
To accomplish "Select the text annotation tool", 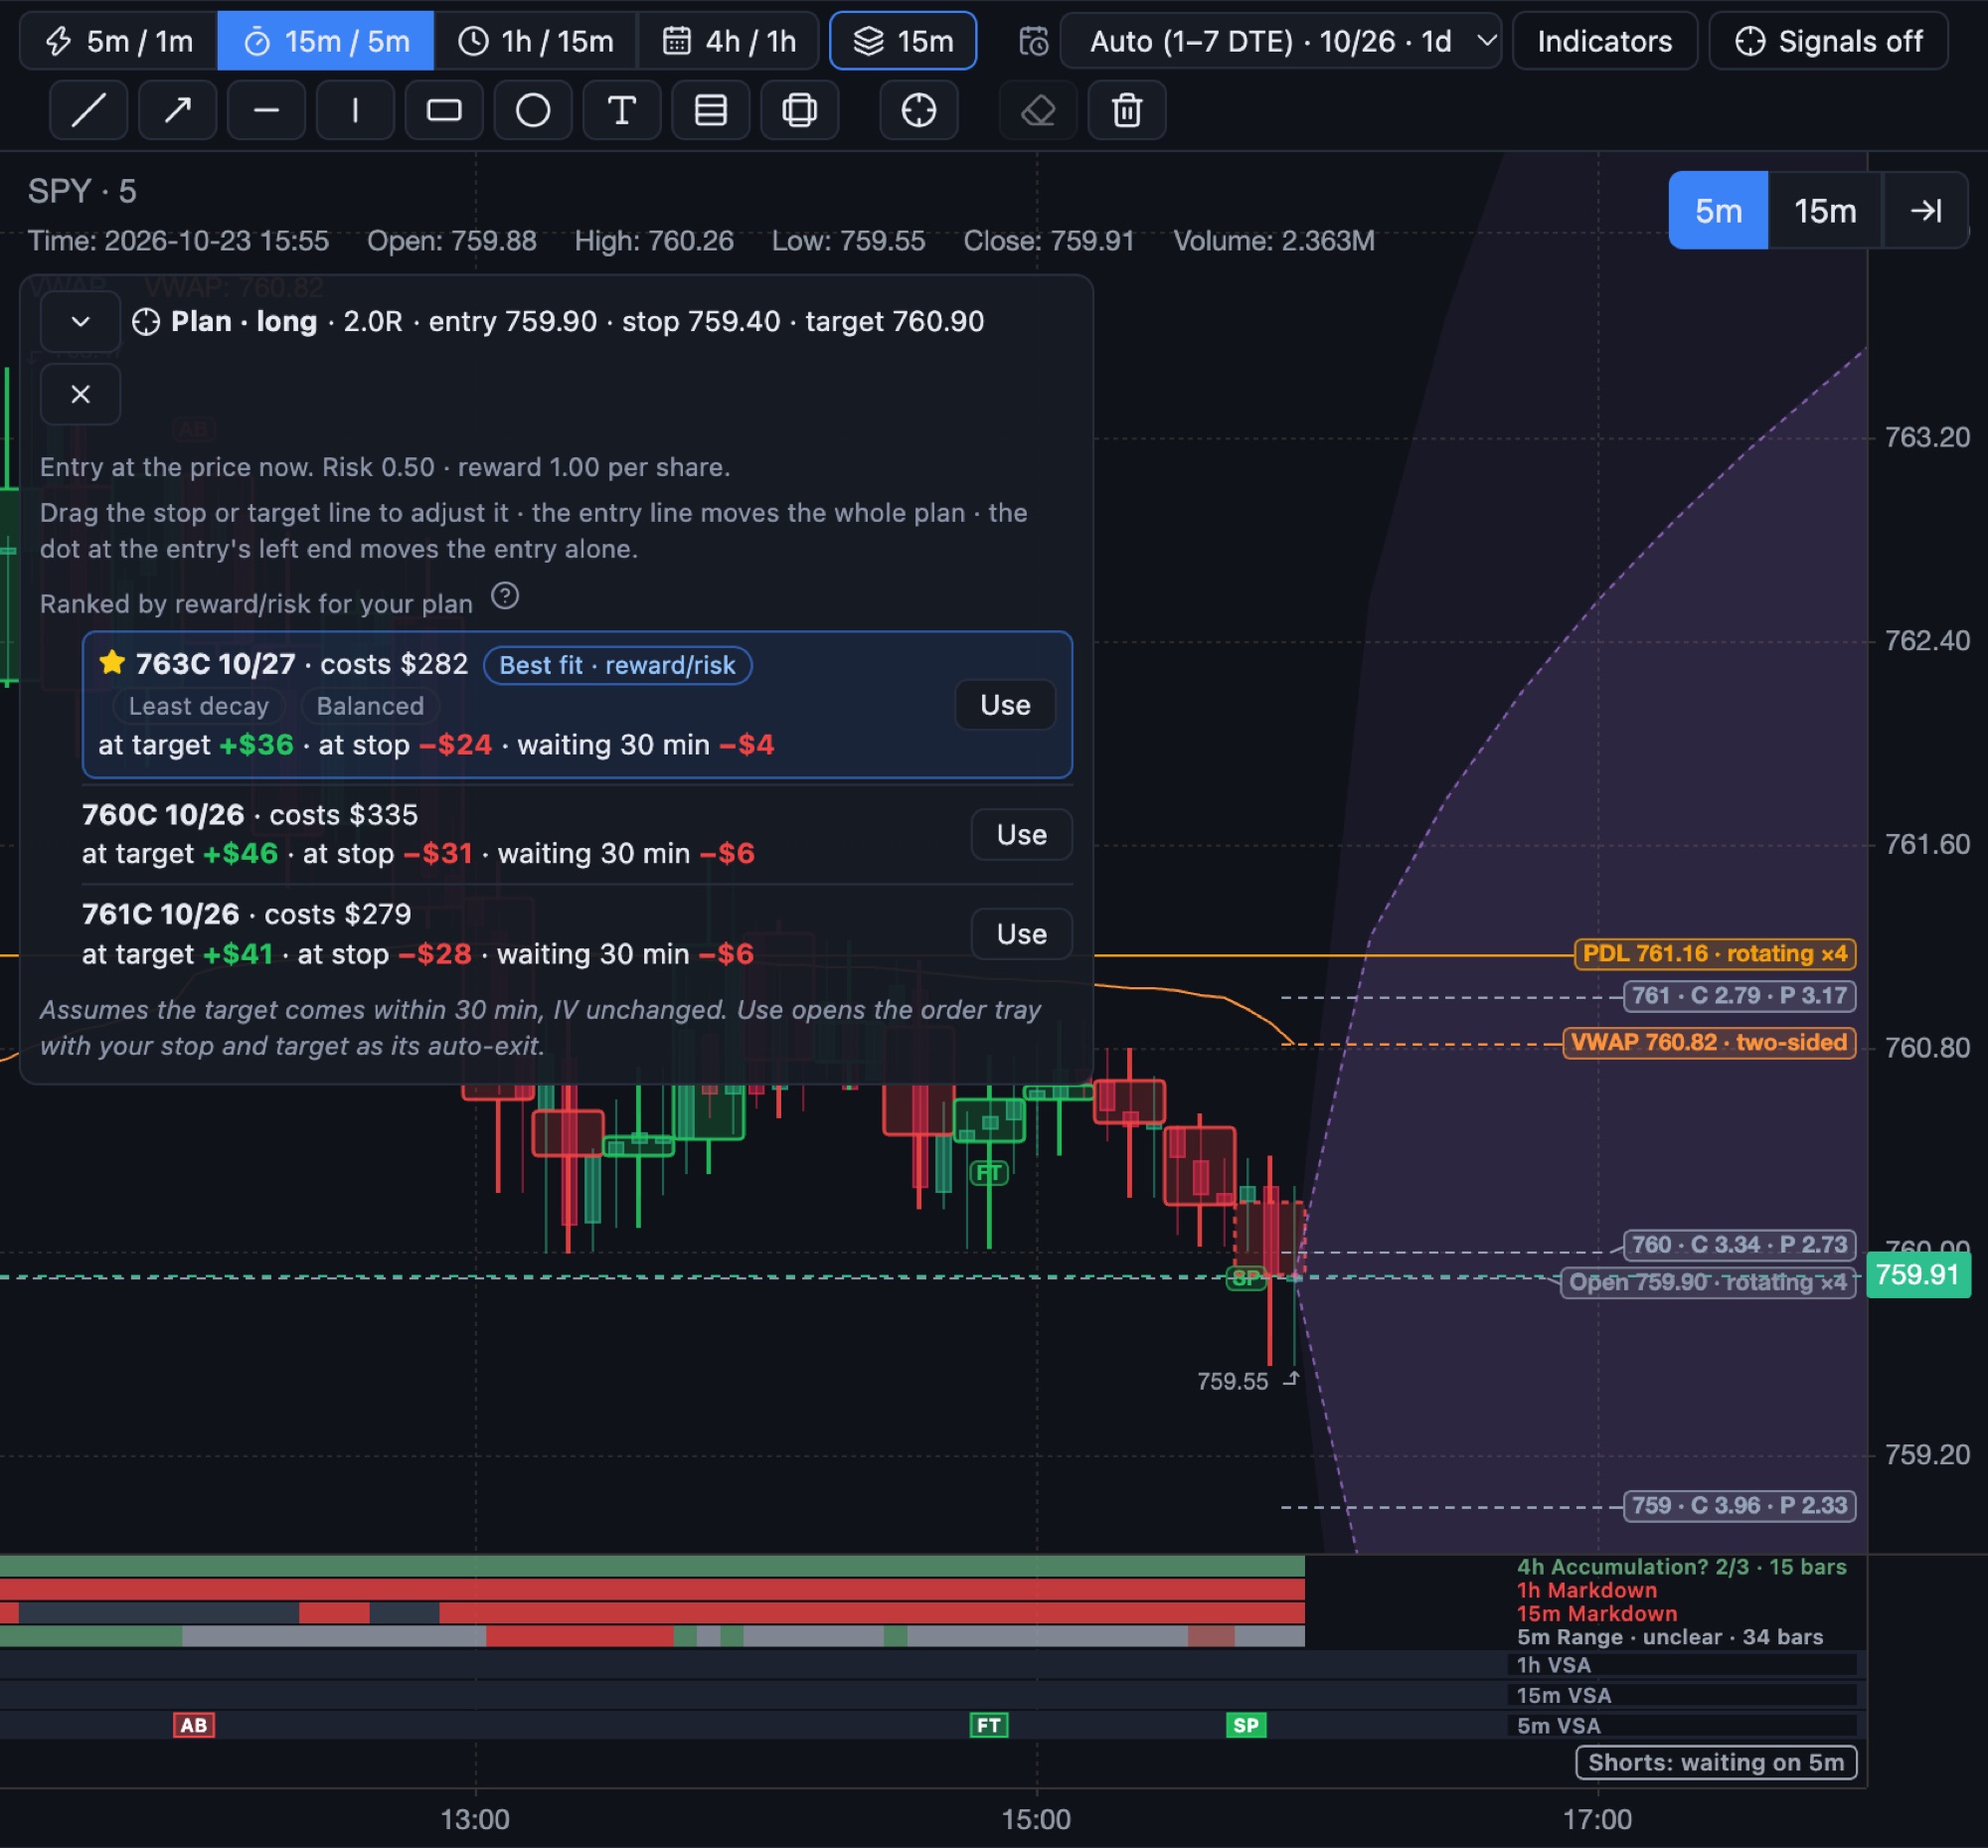I will (x=622, y=110).
